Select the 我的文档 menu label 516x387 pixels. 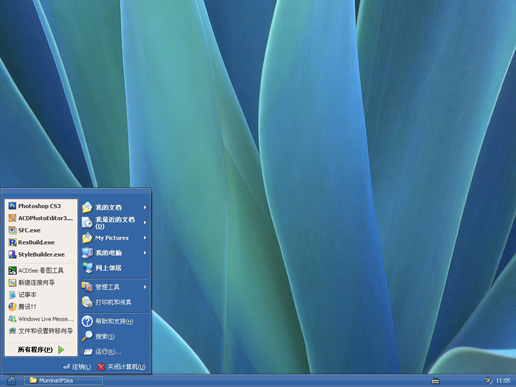[109, 207]
